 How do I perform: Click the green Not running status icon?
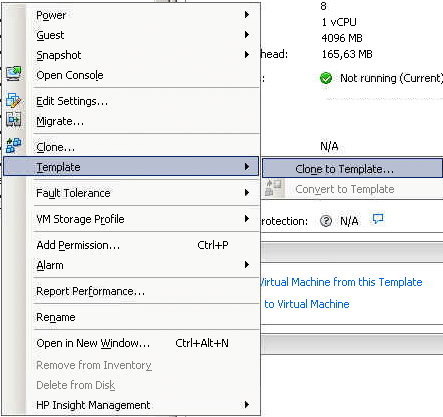tap(326, 78)
